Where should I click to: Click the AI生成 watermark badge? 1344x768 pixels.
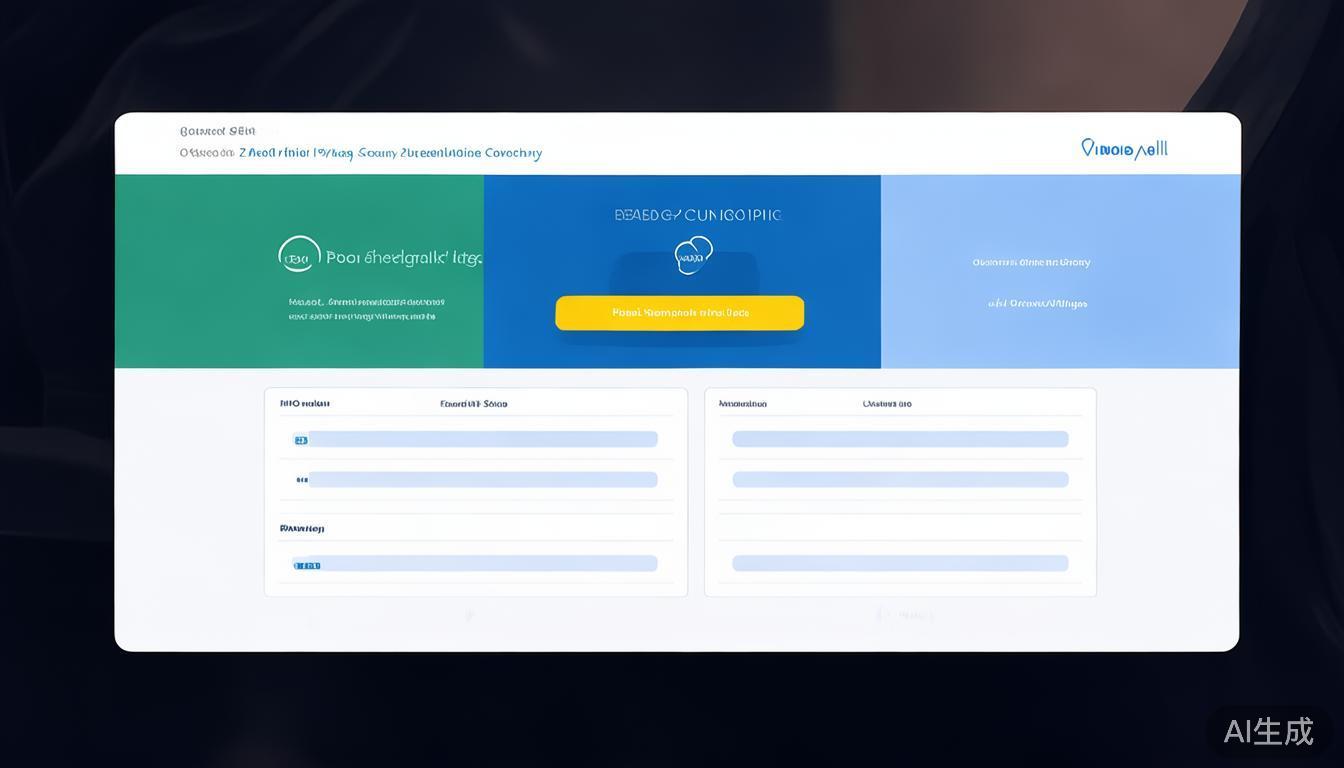tap(1268, 731)
